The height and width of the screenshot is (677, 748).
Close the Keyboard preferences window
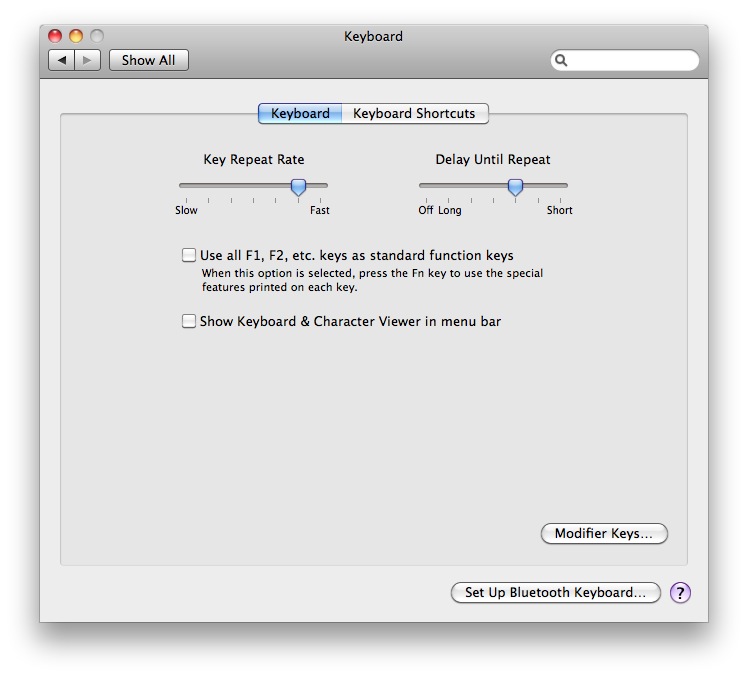tap(55, 36)
